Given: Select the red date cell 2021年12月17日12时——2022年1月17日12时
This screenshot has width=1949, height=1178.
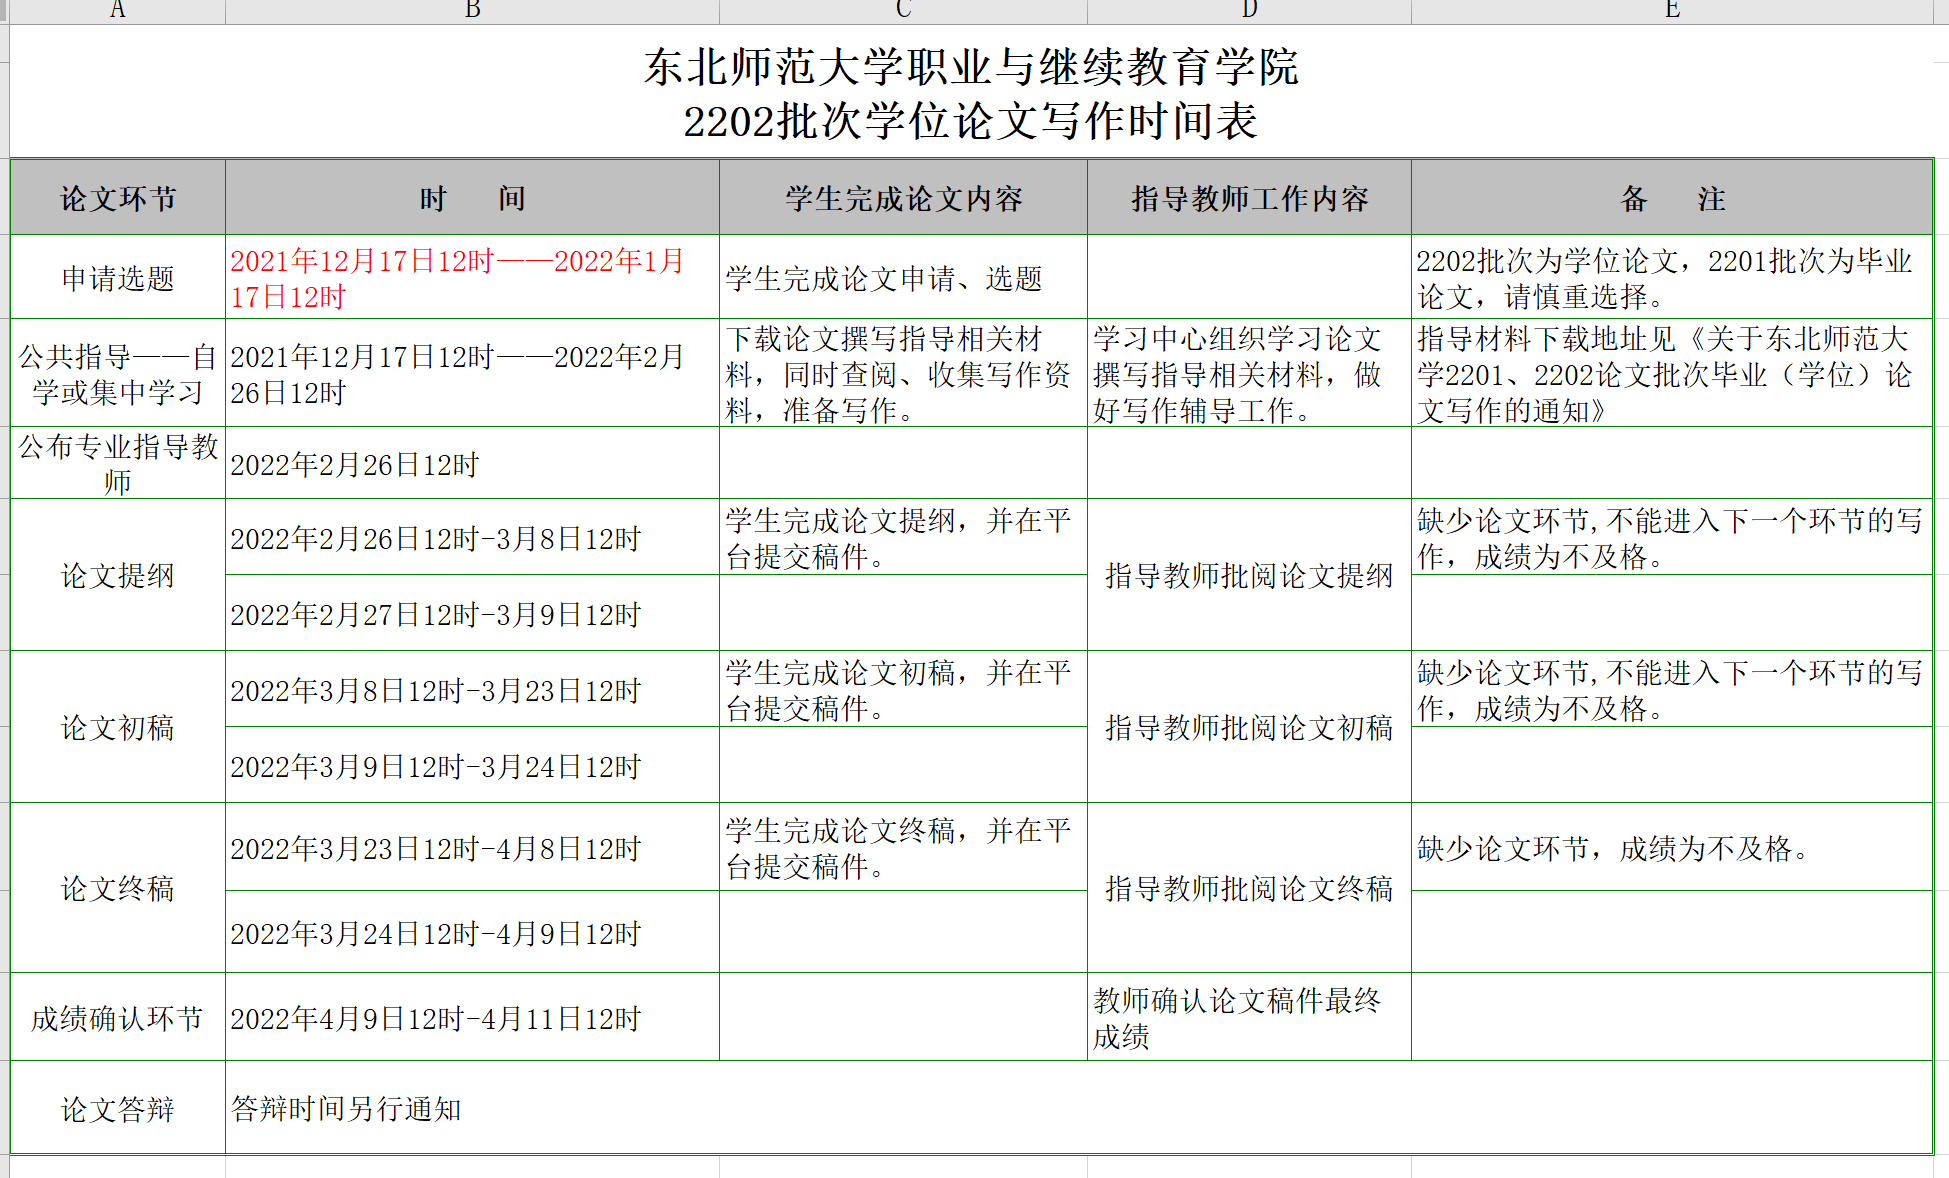Looking at the screenshot, I should click(473, 277).
